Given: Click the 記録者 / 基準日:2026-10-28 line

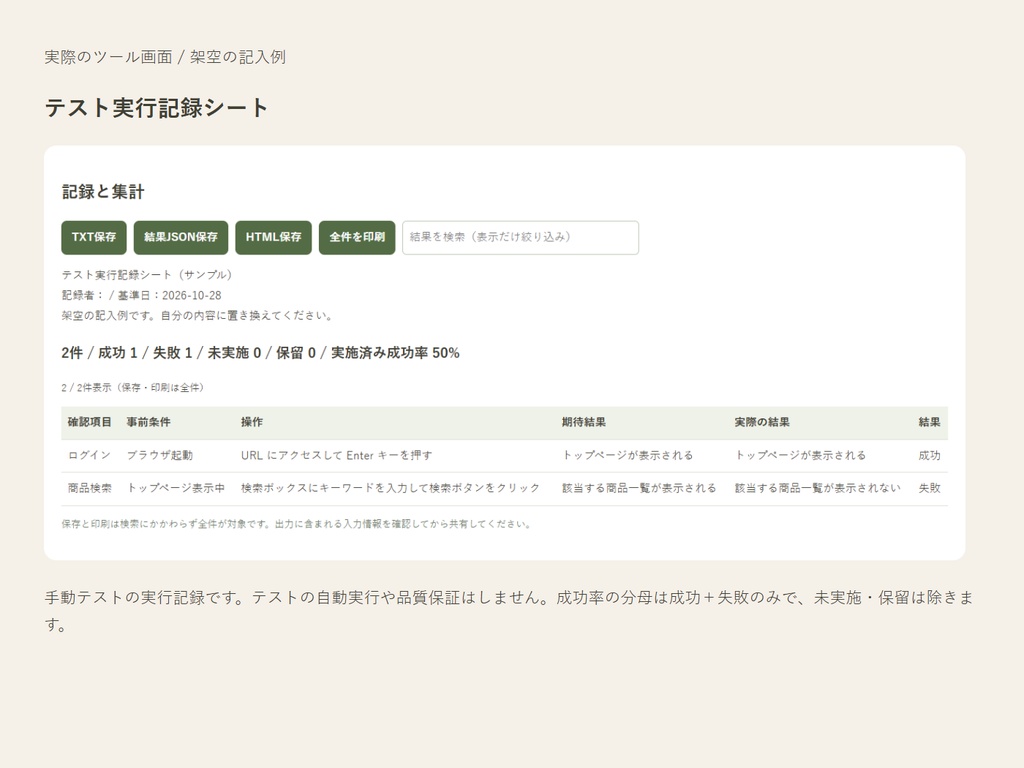Looking at the screenshot, I should coord(141,295).
